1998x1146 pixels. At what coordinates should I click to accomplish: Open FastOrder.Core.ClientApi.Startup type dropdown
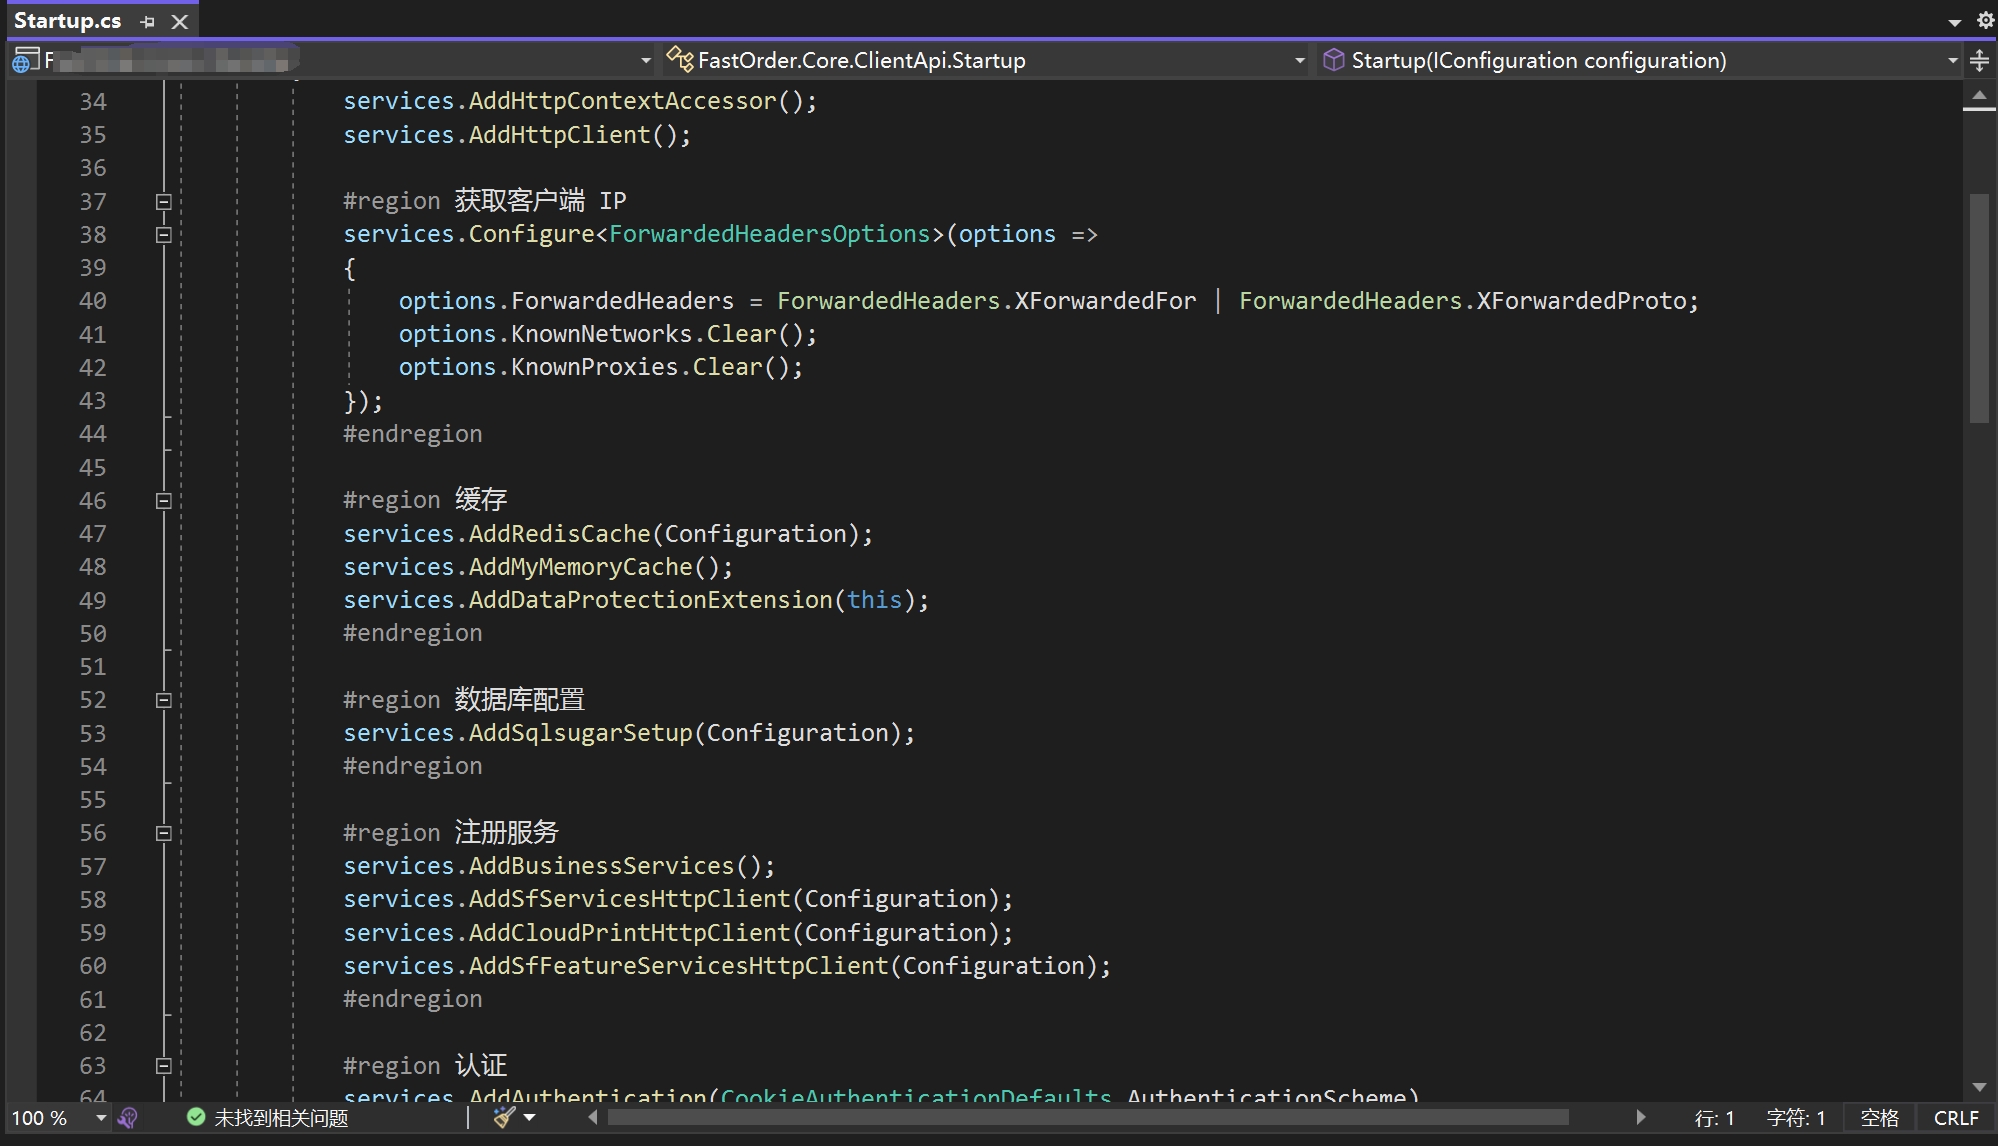coord(1299,61)
